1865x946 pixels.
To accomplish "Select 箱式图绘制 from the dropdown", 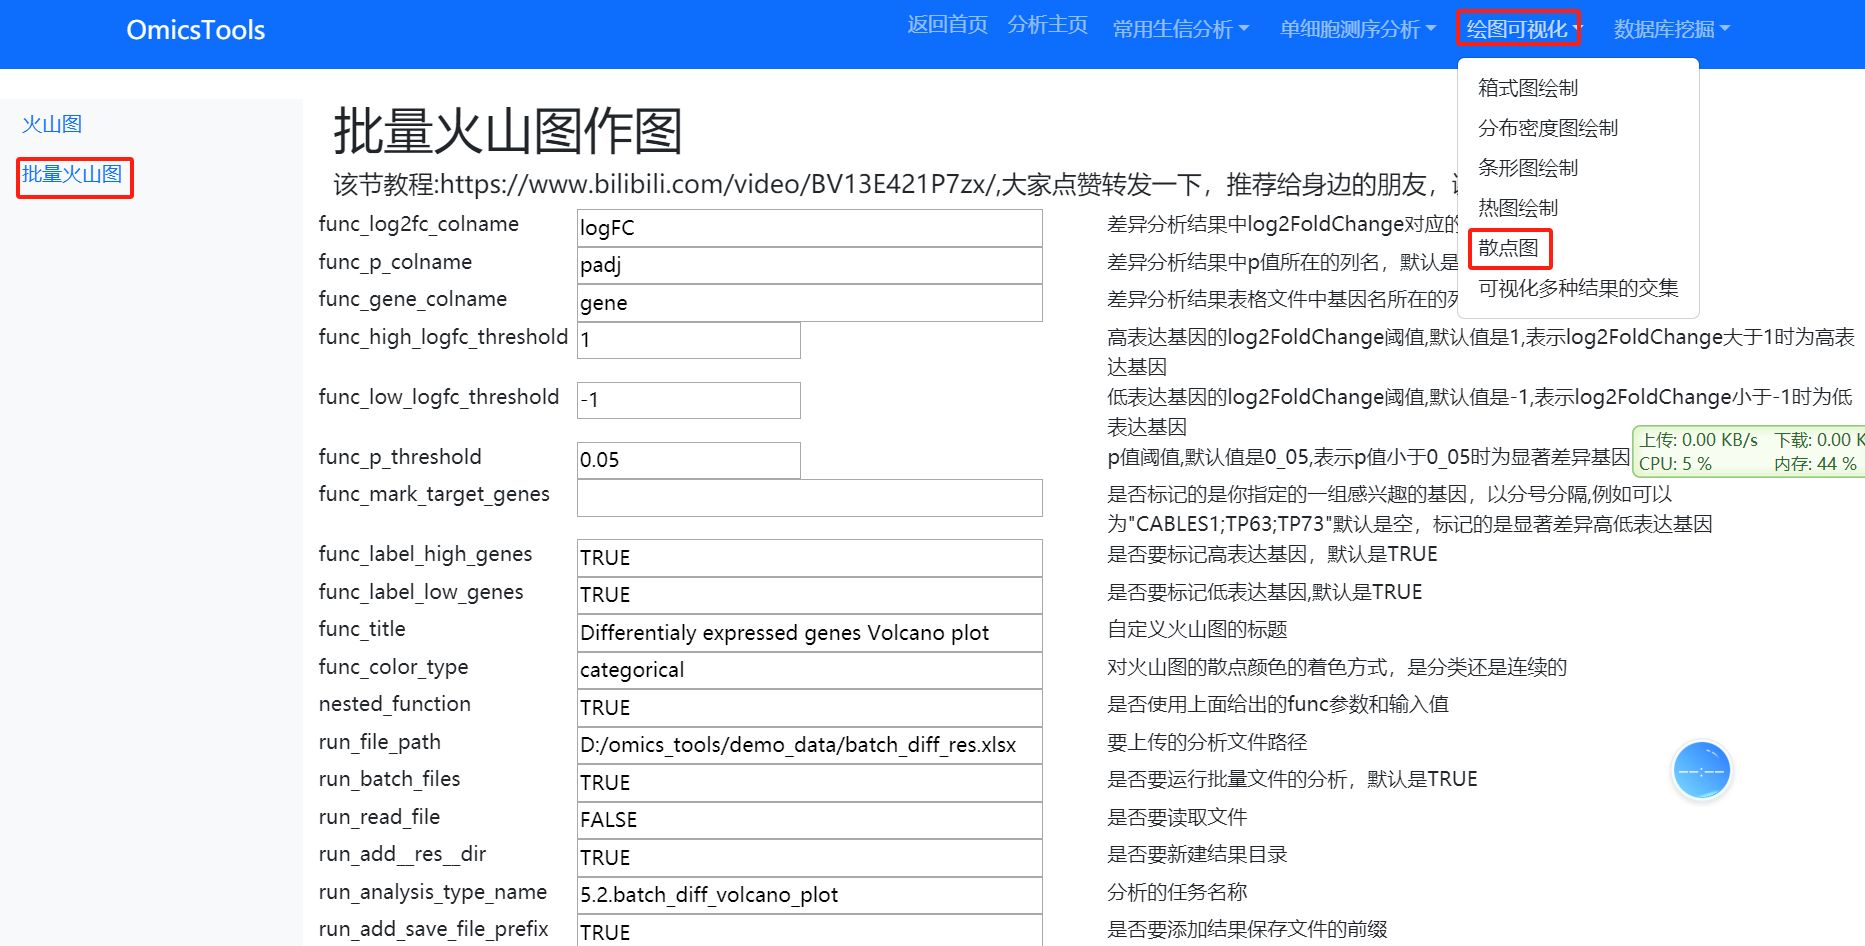I will pyautogui.click(x=1528, y=88).
